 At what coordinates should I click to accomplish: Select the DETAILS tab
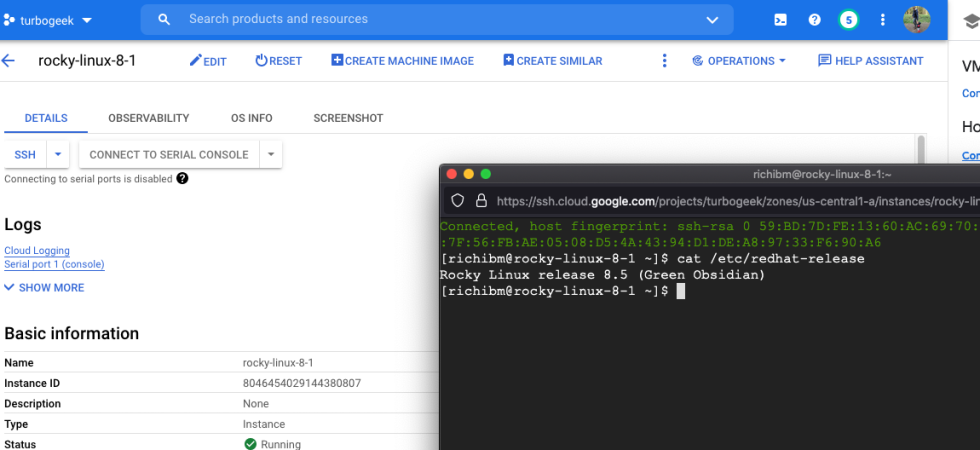46,118
